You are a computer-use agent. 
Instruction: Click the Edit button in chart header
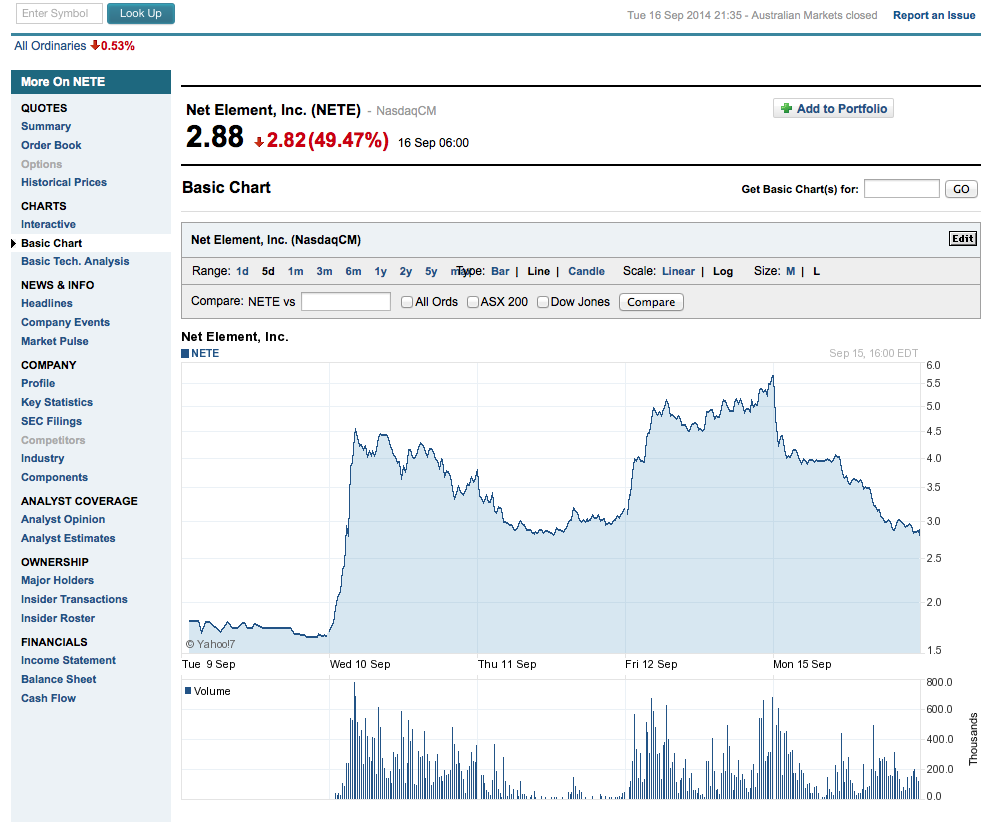pos(962,239)
